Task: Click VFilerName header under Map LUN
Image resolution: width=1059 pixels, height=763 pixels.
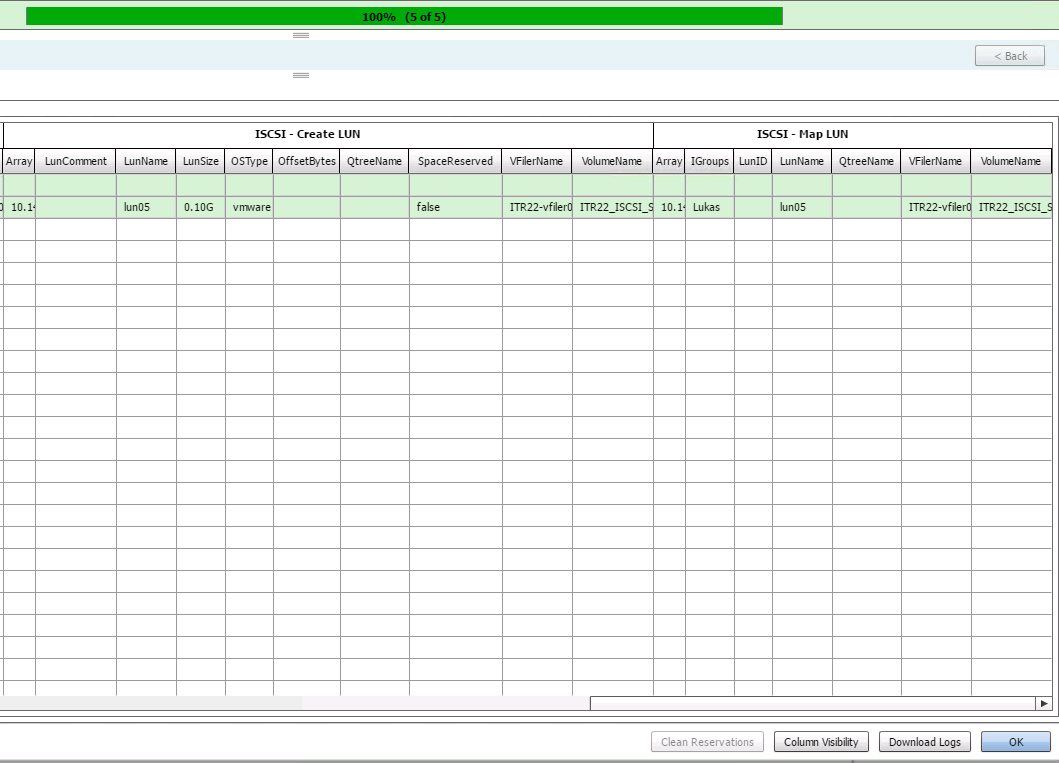Action: coord(935,161)
